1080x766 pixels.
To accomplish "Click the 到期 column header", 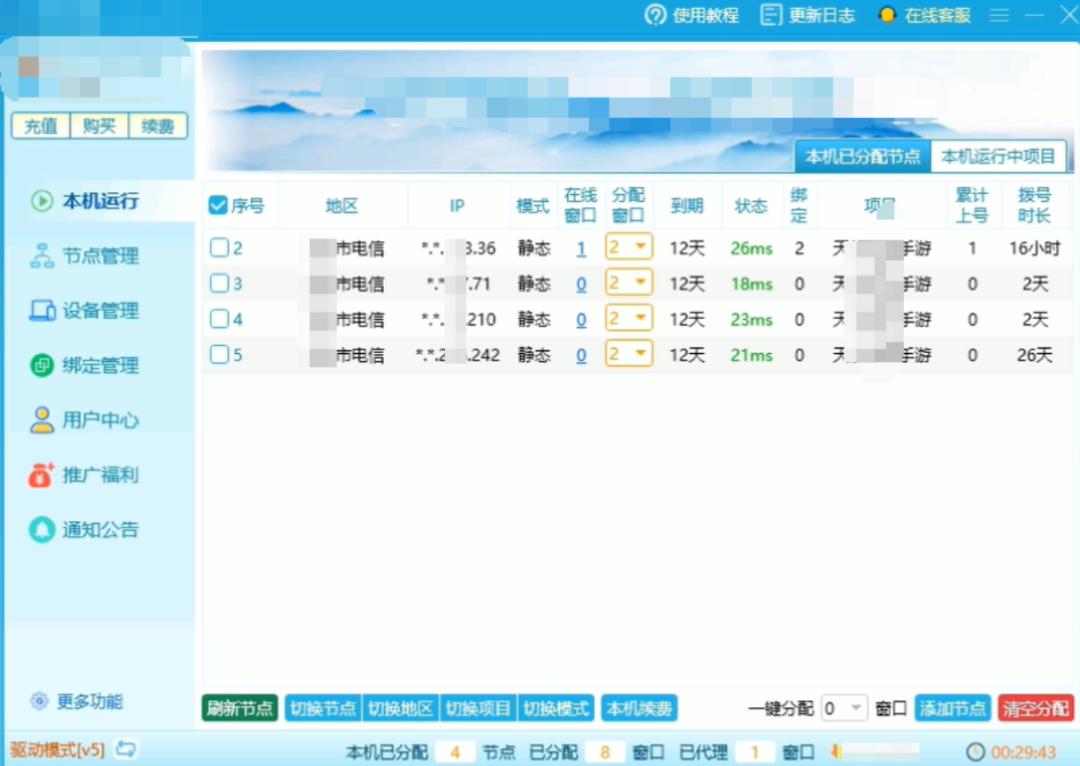I will click(687, 205).
